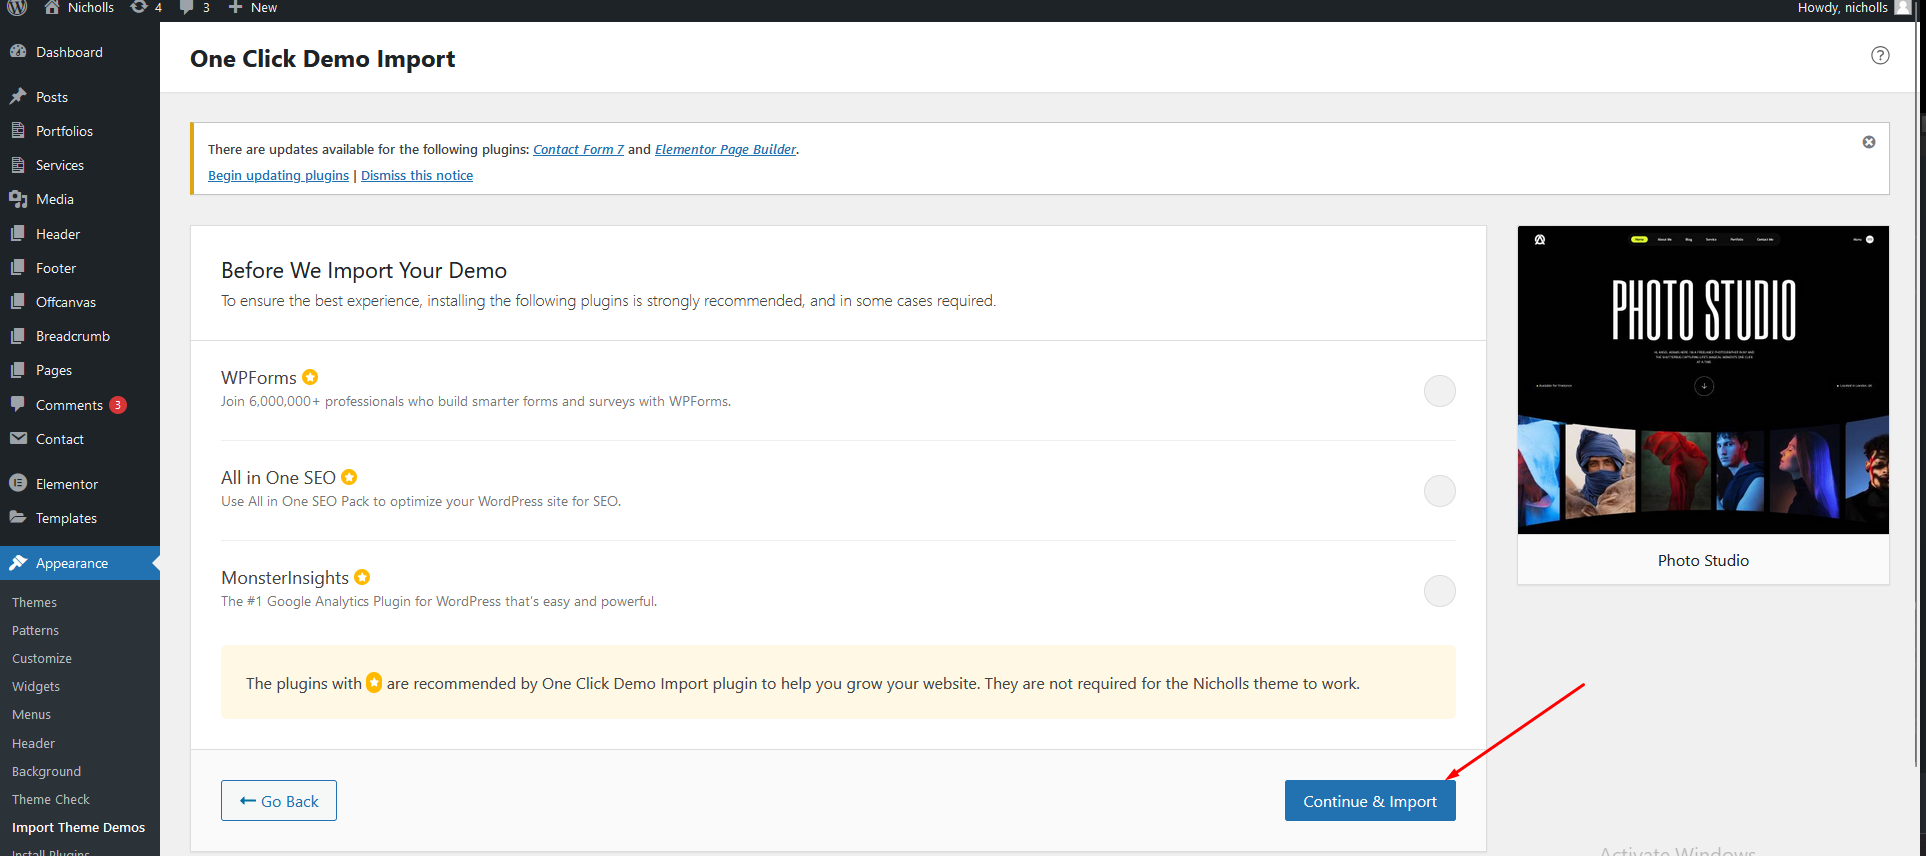Viewport: 1926px width, 856px height.
Task: Click the Pages menu icon
Action: click(x=18, y=369)
